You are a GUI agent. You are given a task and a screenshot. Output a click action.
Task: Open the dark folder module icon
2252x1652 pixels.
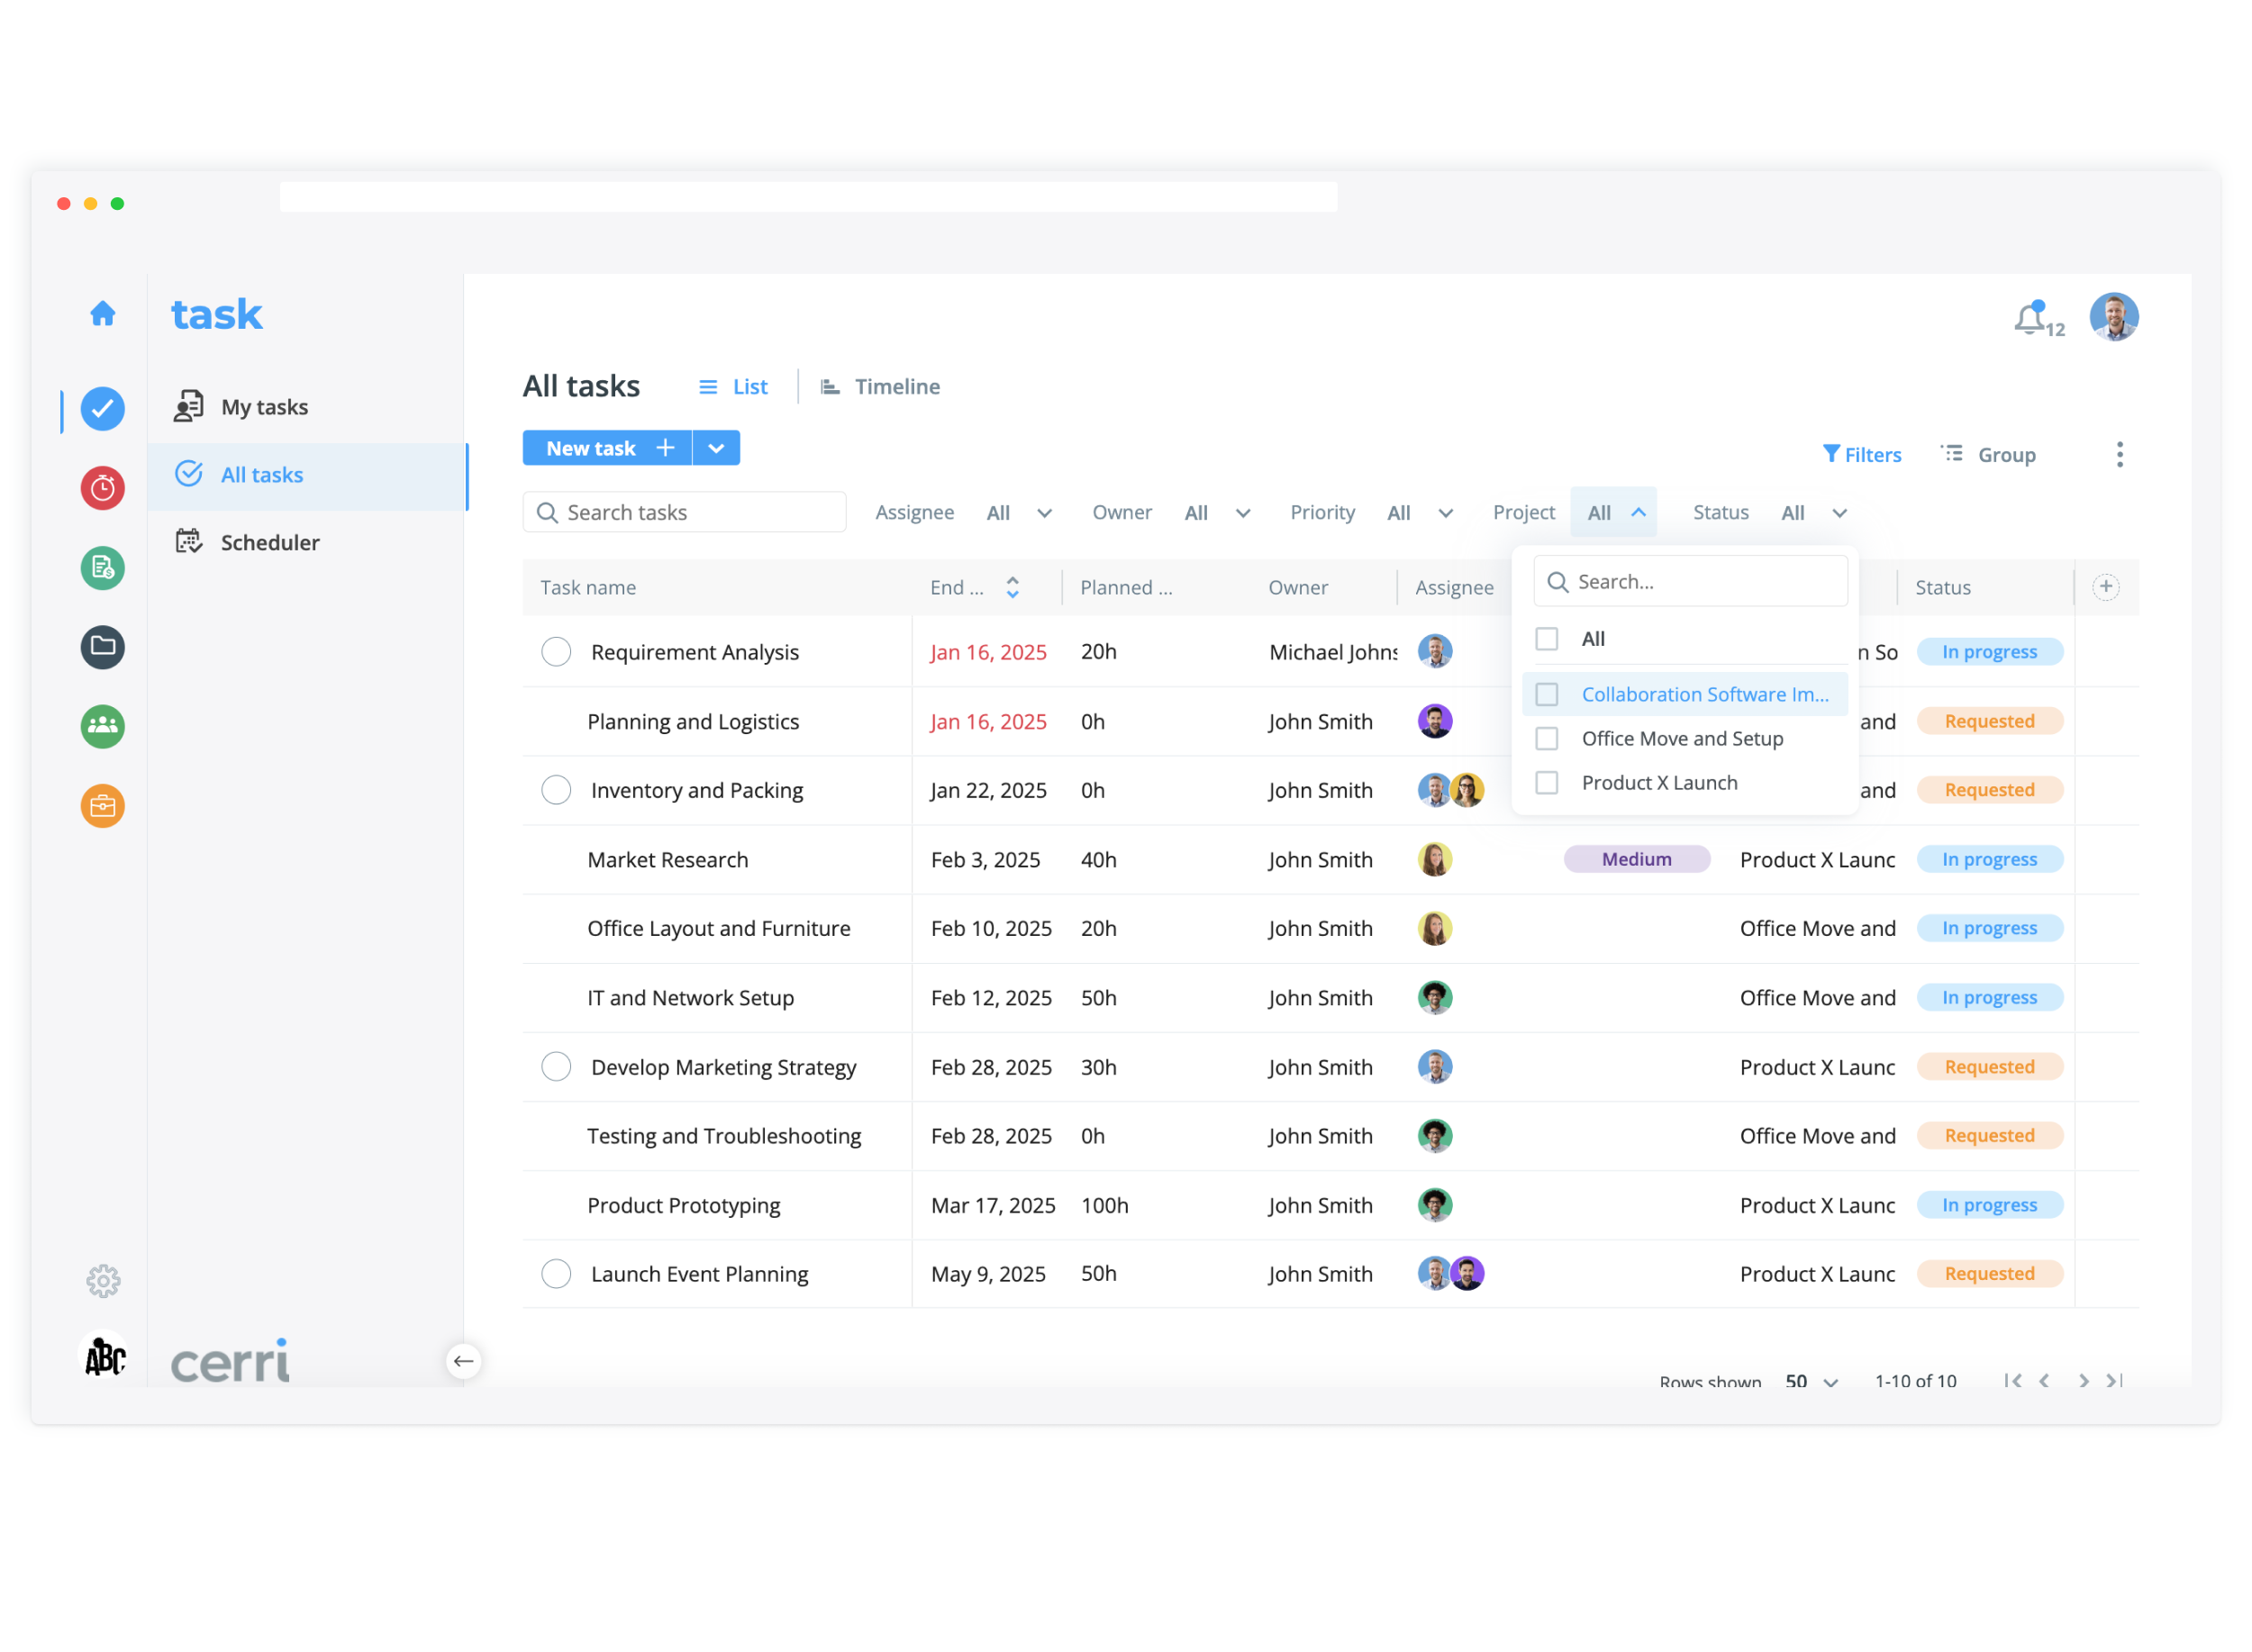point(102,647)
